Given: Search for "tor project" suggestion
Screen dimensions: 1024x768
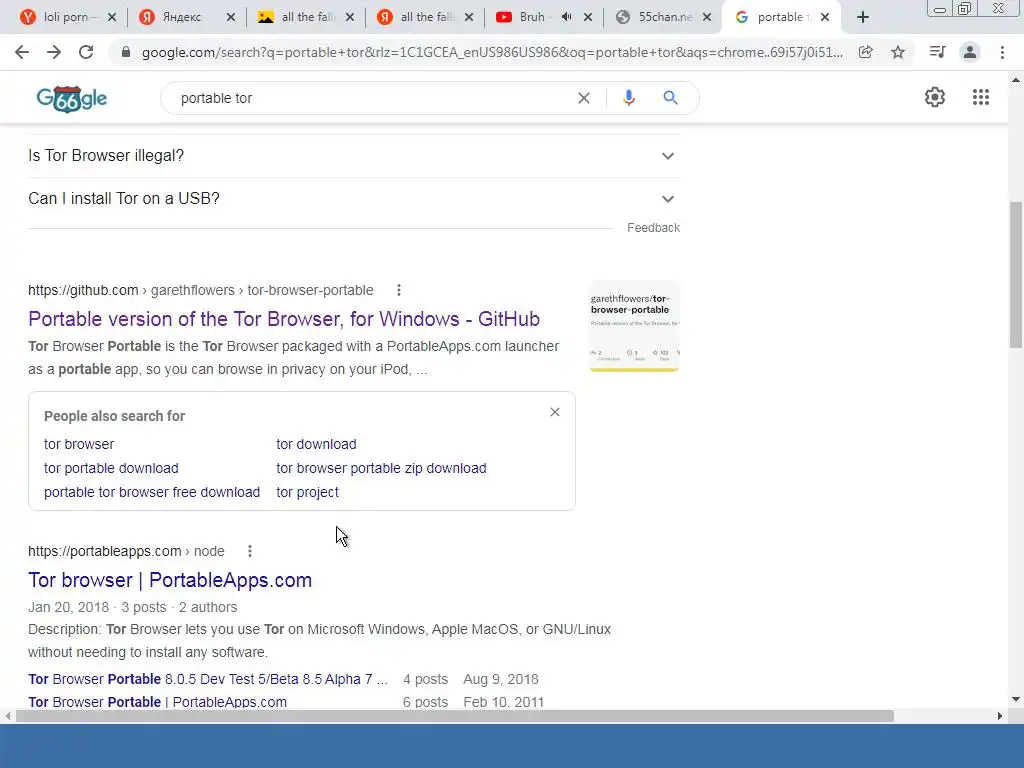Looking at the screenshot, I should (x=308, y=492).
